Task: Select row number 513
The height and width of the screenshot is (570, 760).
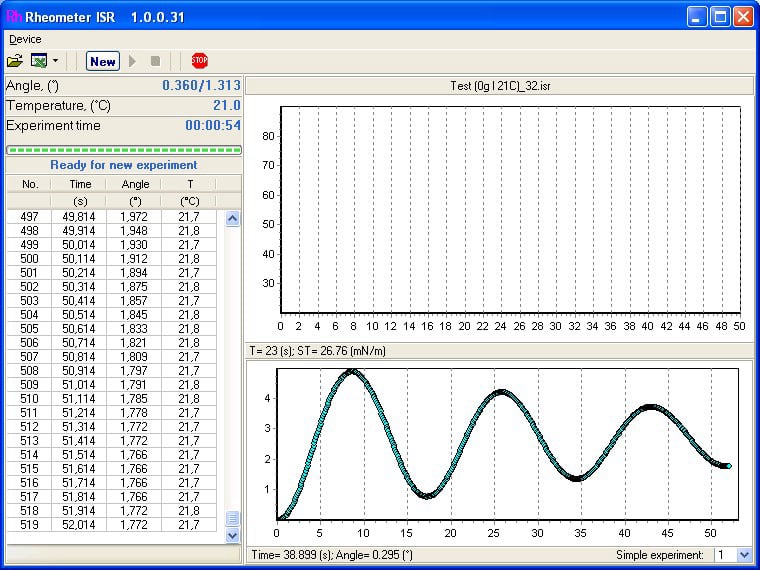Action: click(29, 441)
